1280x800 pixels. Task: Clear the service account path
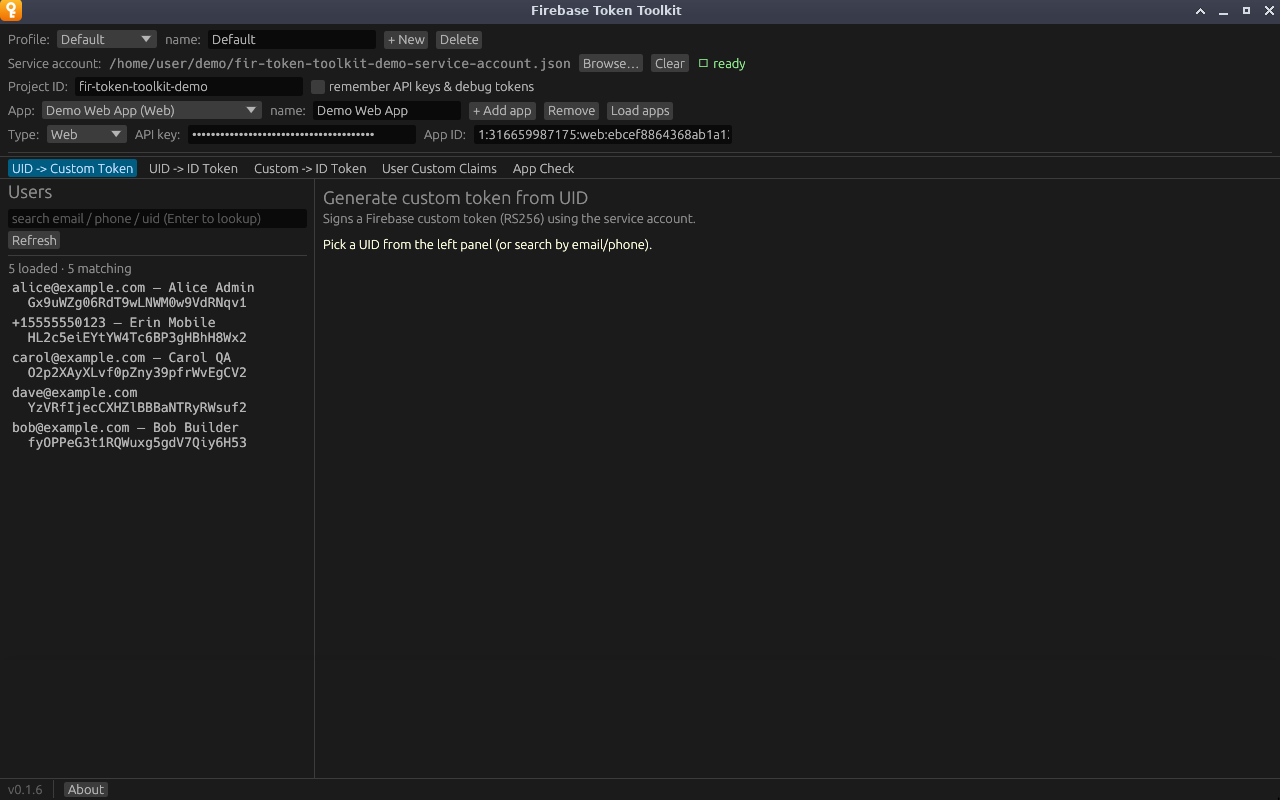[x=670, y=64]
